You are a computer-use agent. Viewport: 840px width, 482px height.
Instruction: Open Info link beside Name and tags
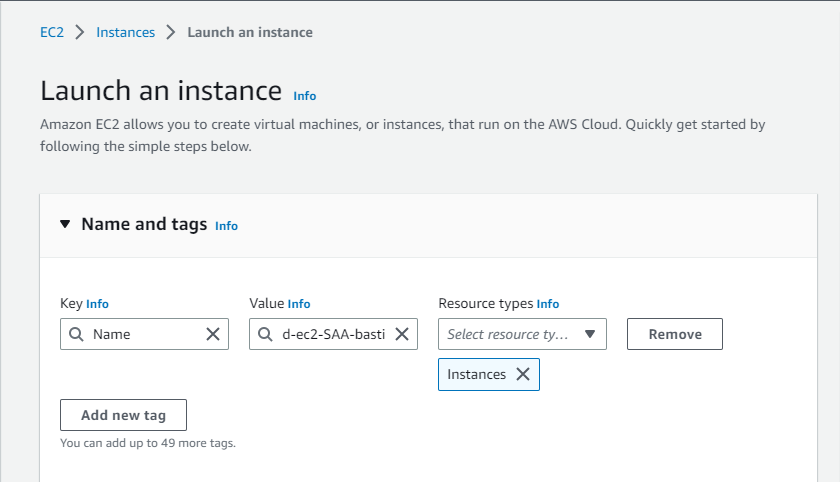tap(226, 226)
